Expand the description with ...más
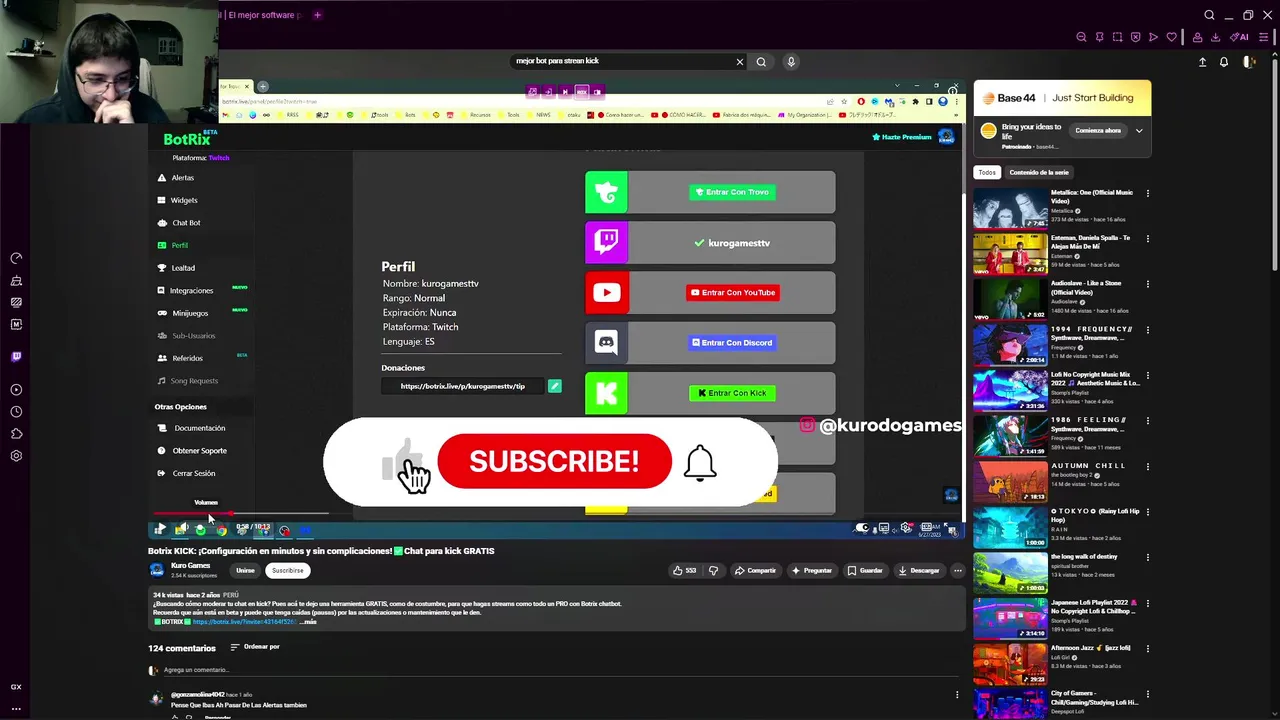 point(308,622)
